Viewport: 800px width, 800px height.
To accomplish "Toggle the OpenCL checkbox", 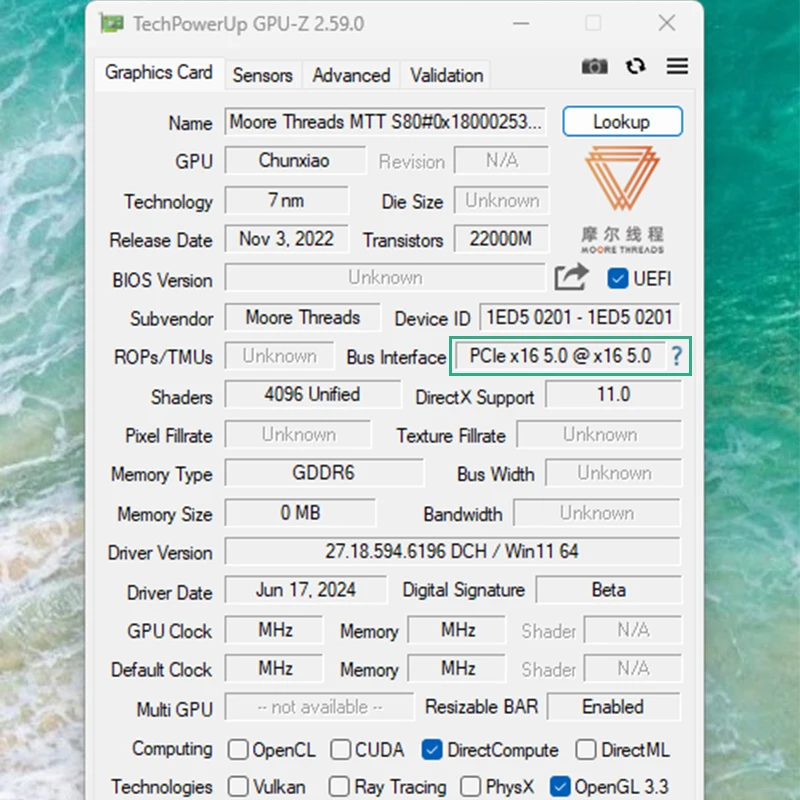I will click(238, 749).
